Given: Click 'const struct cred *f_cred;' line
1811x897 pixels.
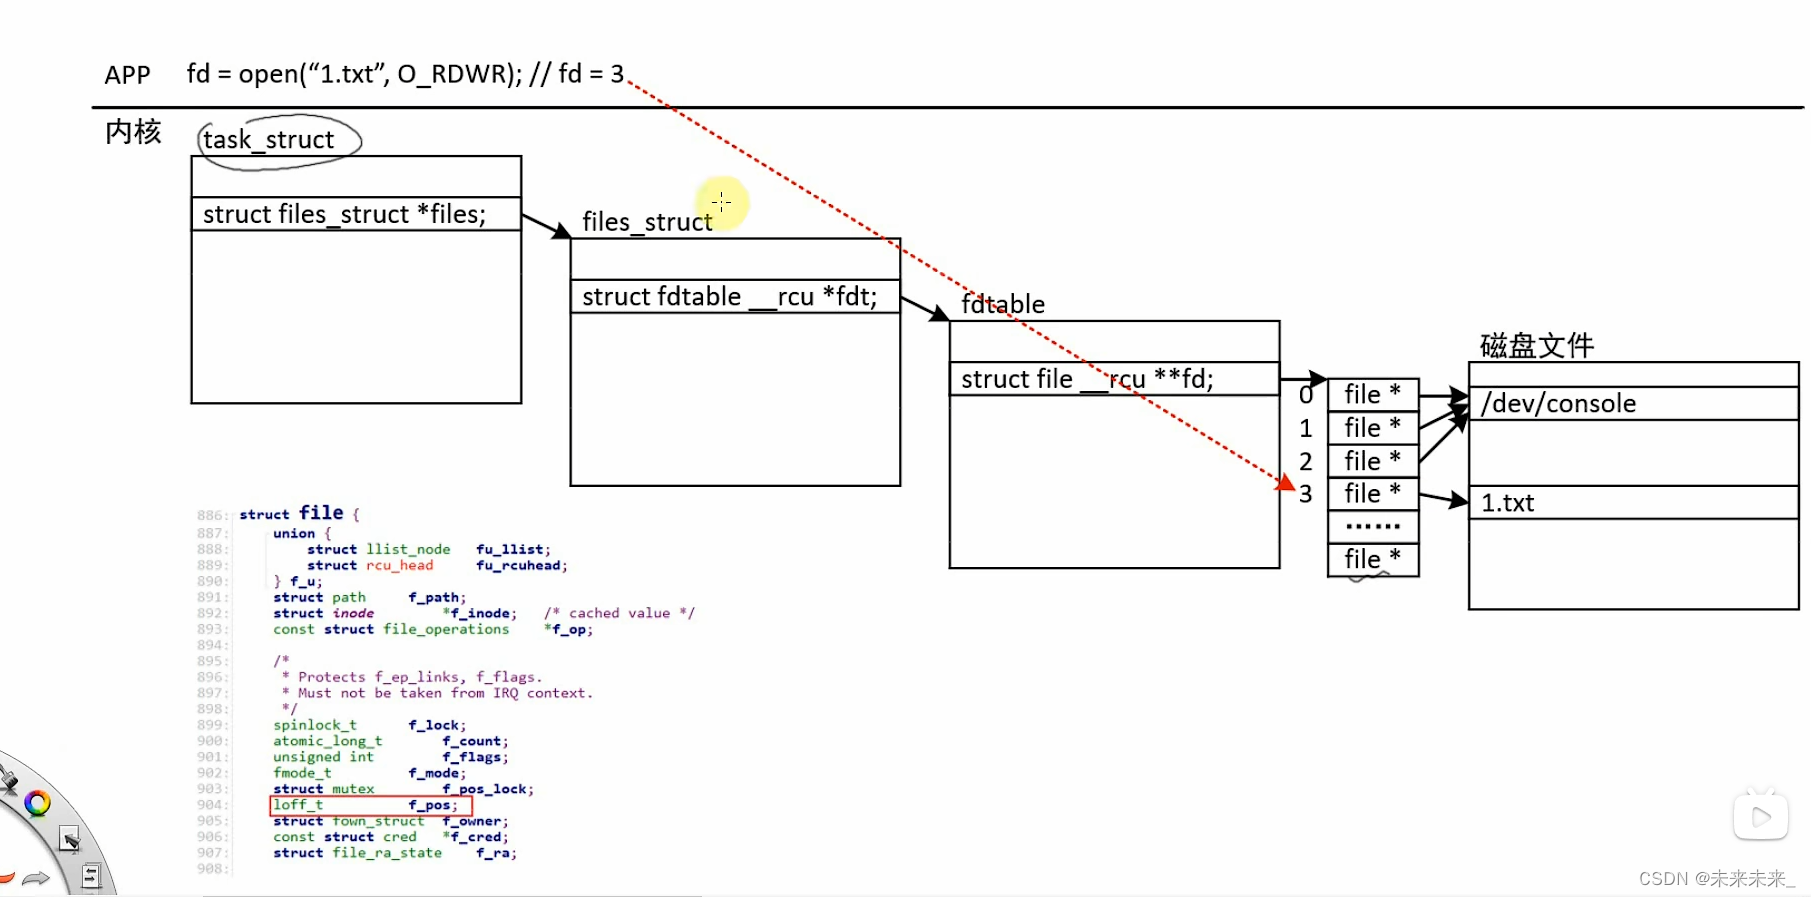Looking at the screenshot, I should (391, 837).
